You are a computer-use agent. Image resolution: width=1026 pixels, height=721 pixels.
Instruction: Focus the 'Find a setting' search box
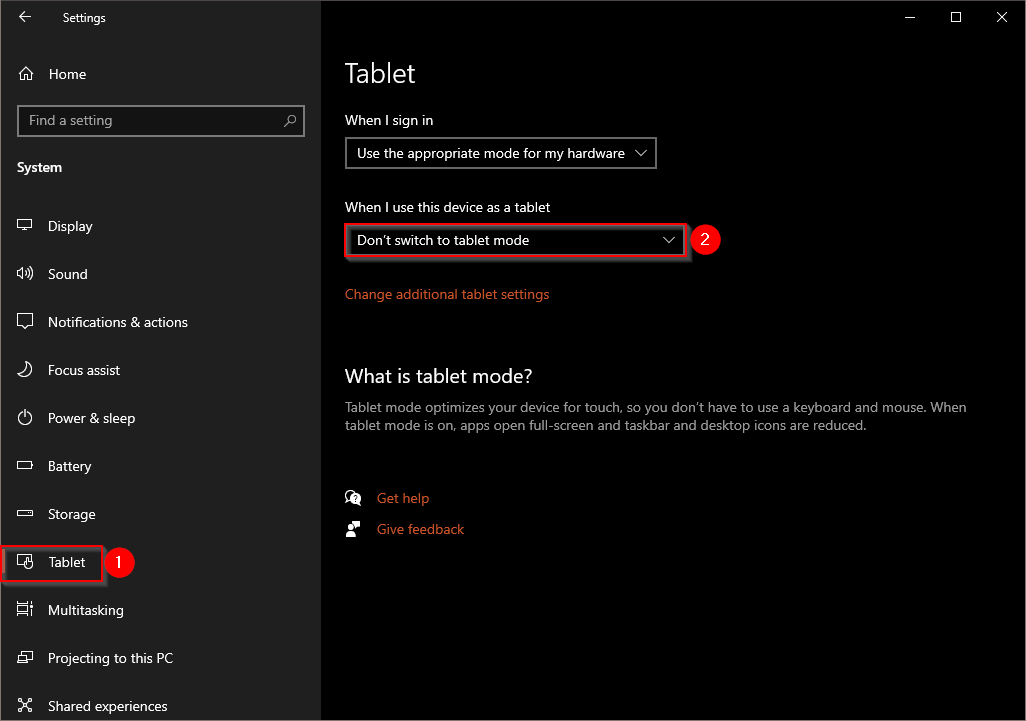point(150,121)
